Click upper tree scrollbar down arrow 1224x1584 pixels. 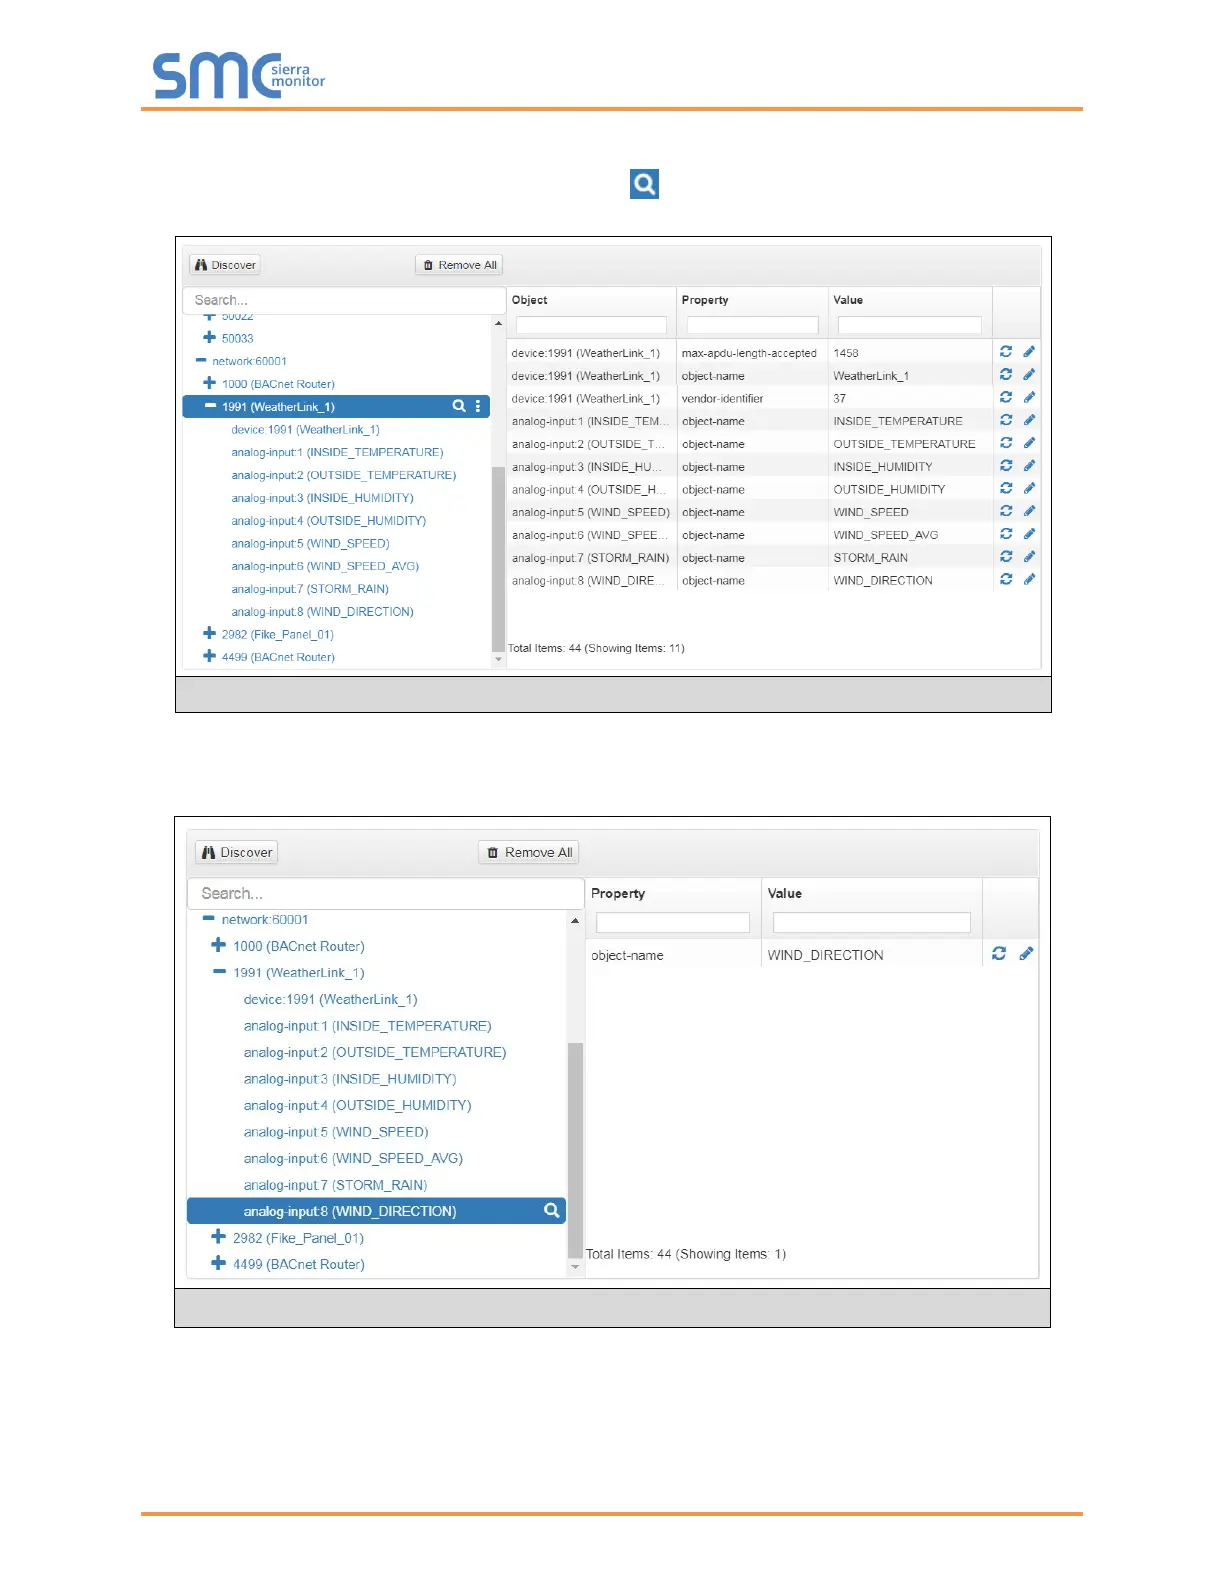498,660
